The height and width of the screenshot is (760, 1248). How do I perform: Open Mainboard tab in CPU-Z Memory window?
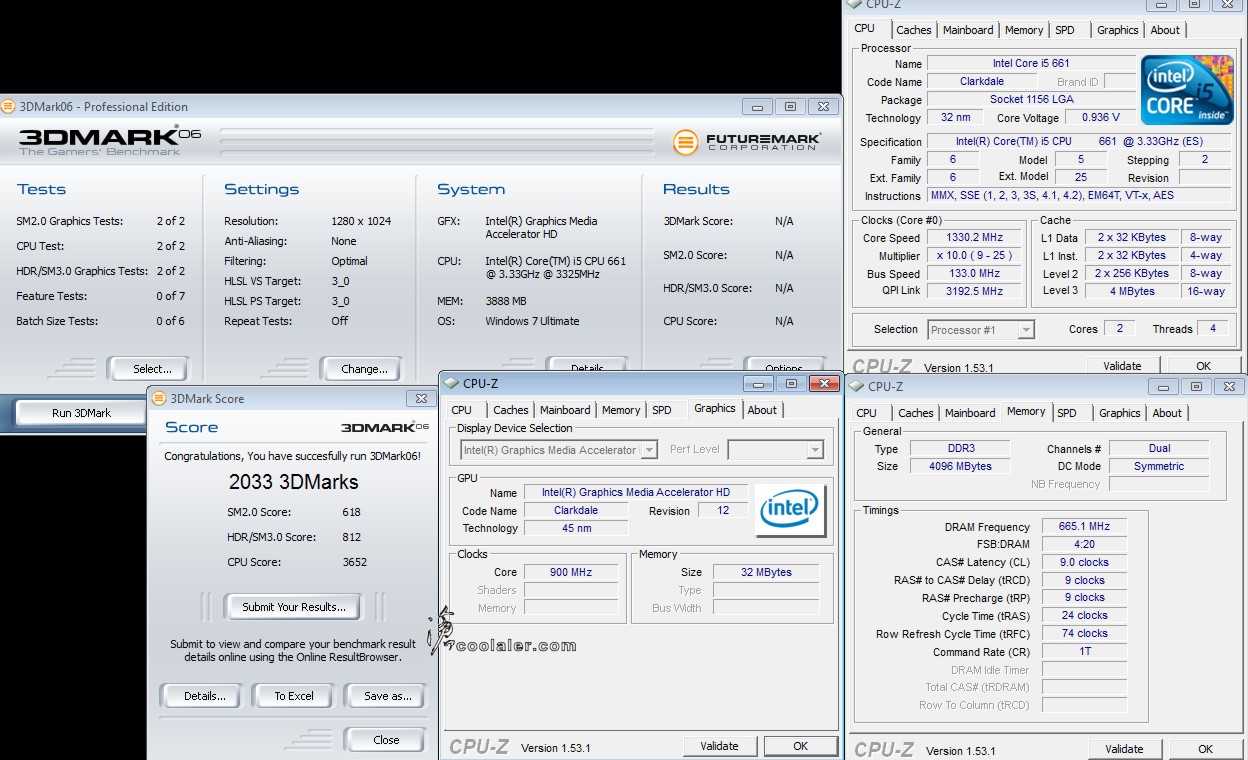(x=970, y=413)
